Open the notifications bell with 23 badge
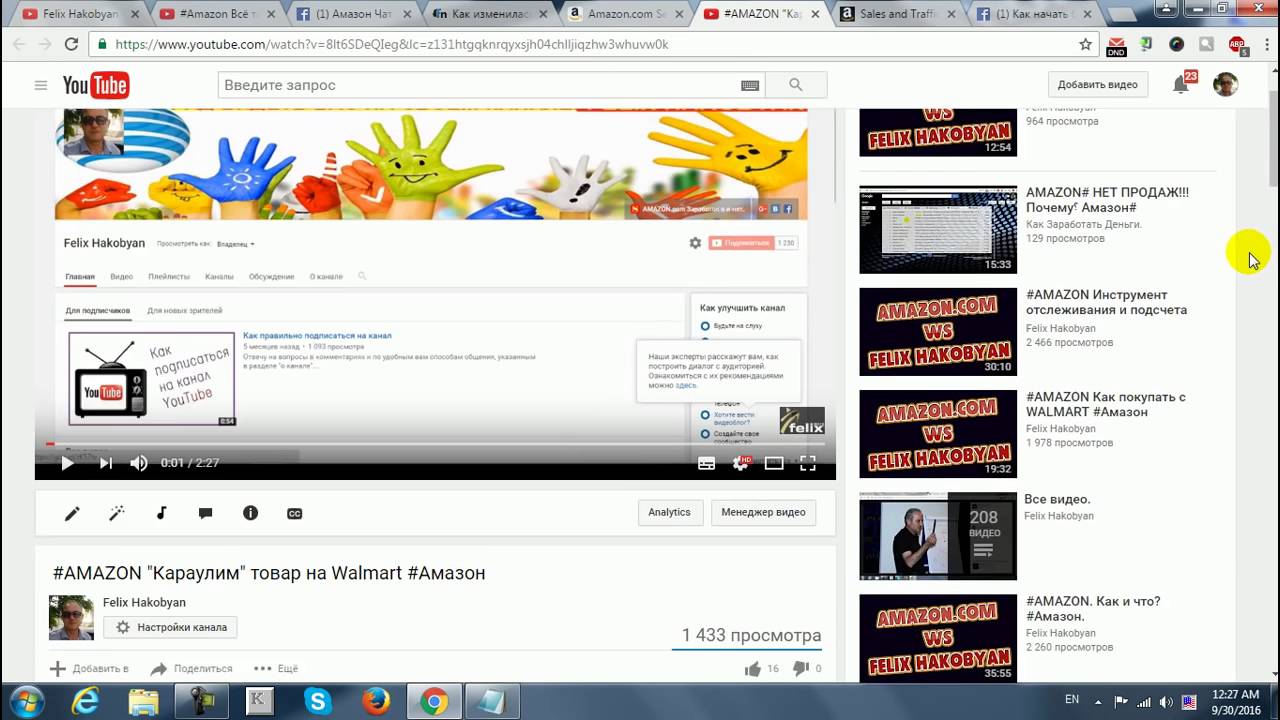 1181,85
